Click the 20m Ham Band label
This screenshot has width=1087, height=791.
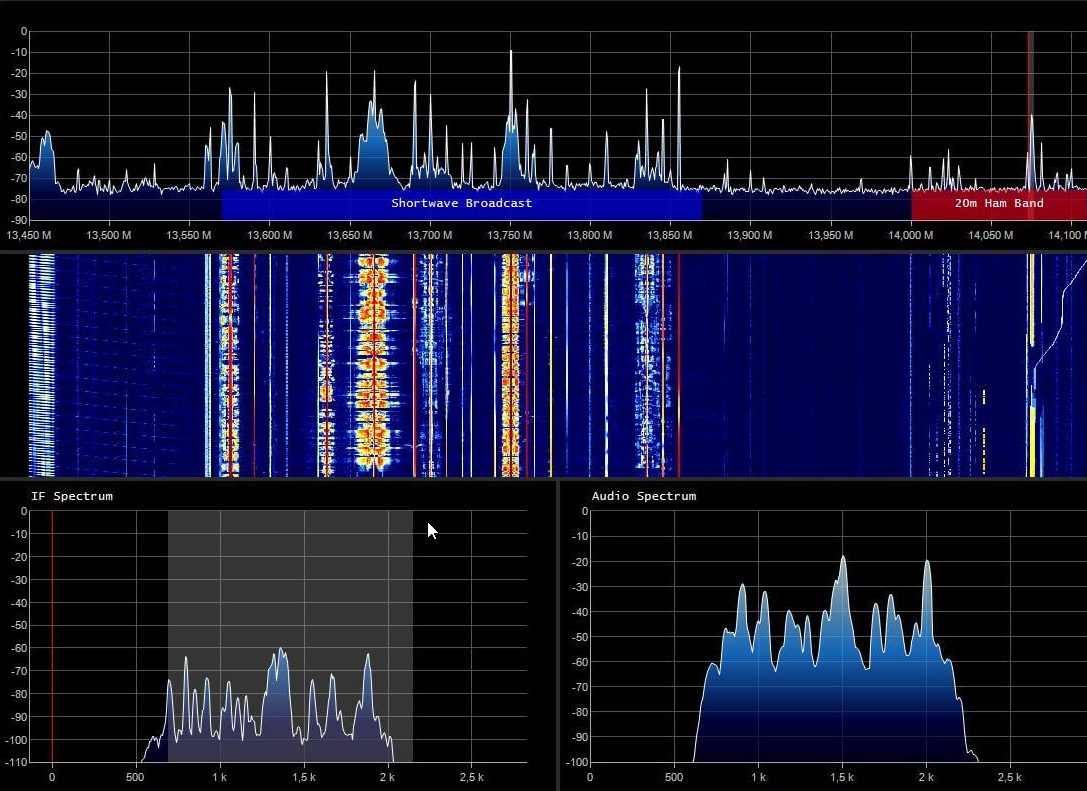(998, 203)
